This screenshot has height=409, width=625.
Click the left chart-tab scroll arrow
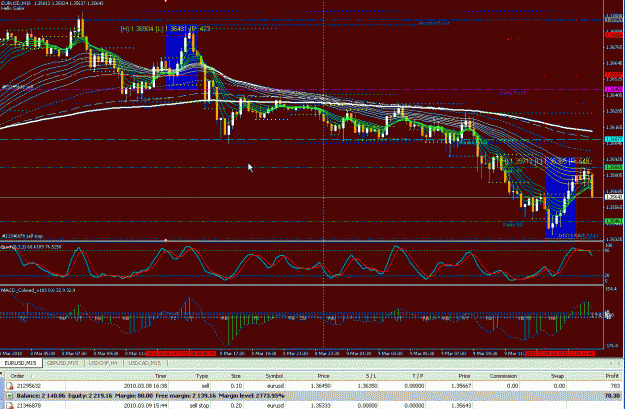click(x=611, y=363)
